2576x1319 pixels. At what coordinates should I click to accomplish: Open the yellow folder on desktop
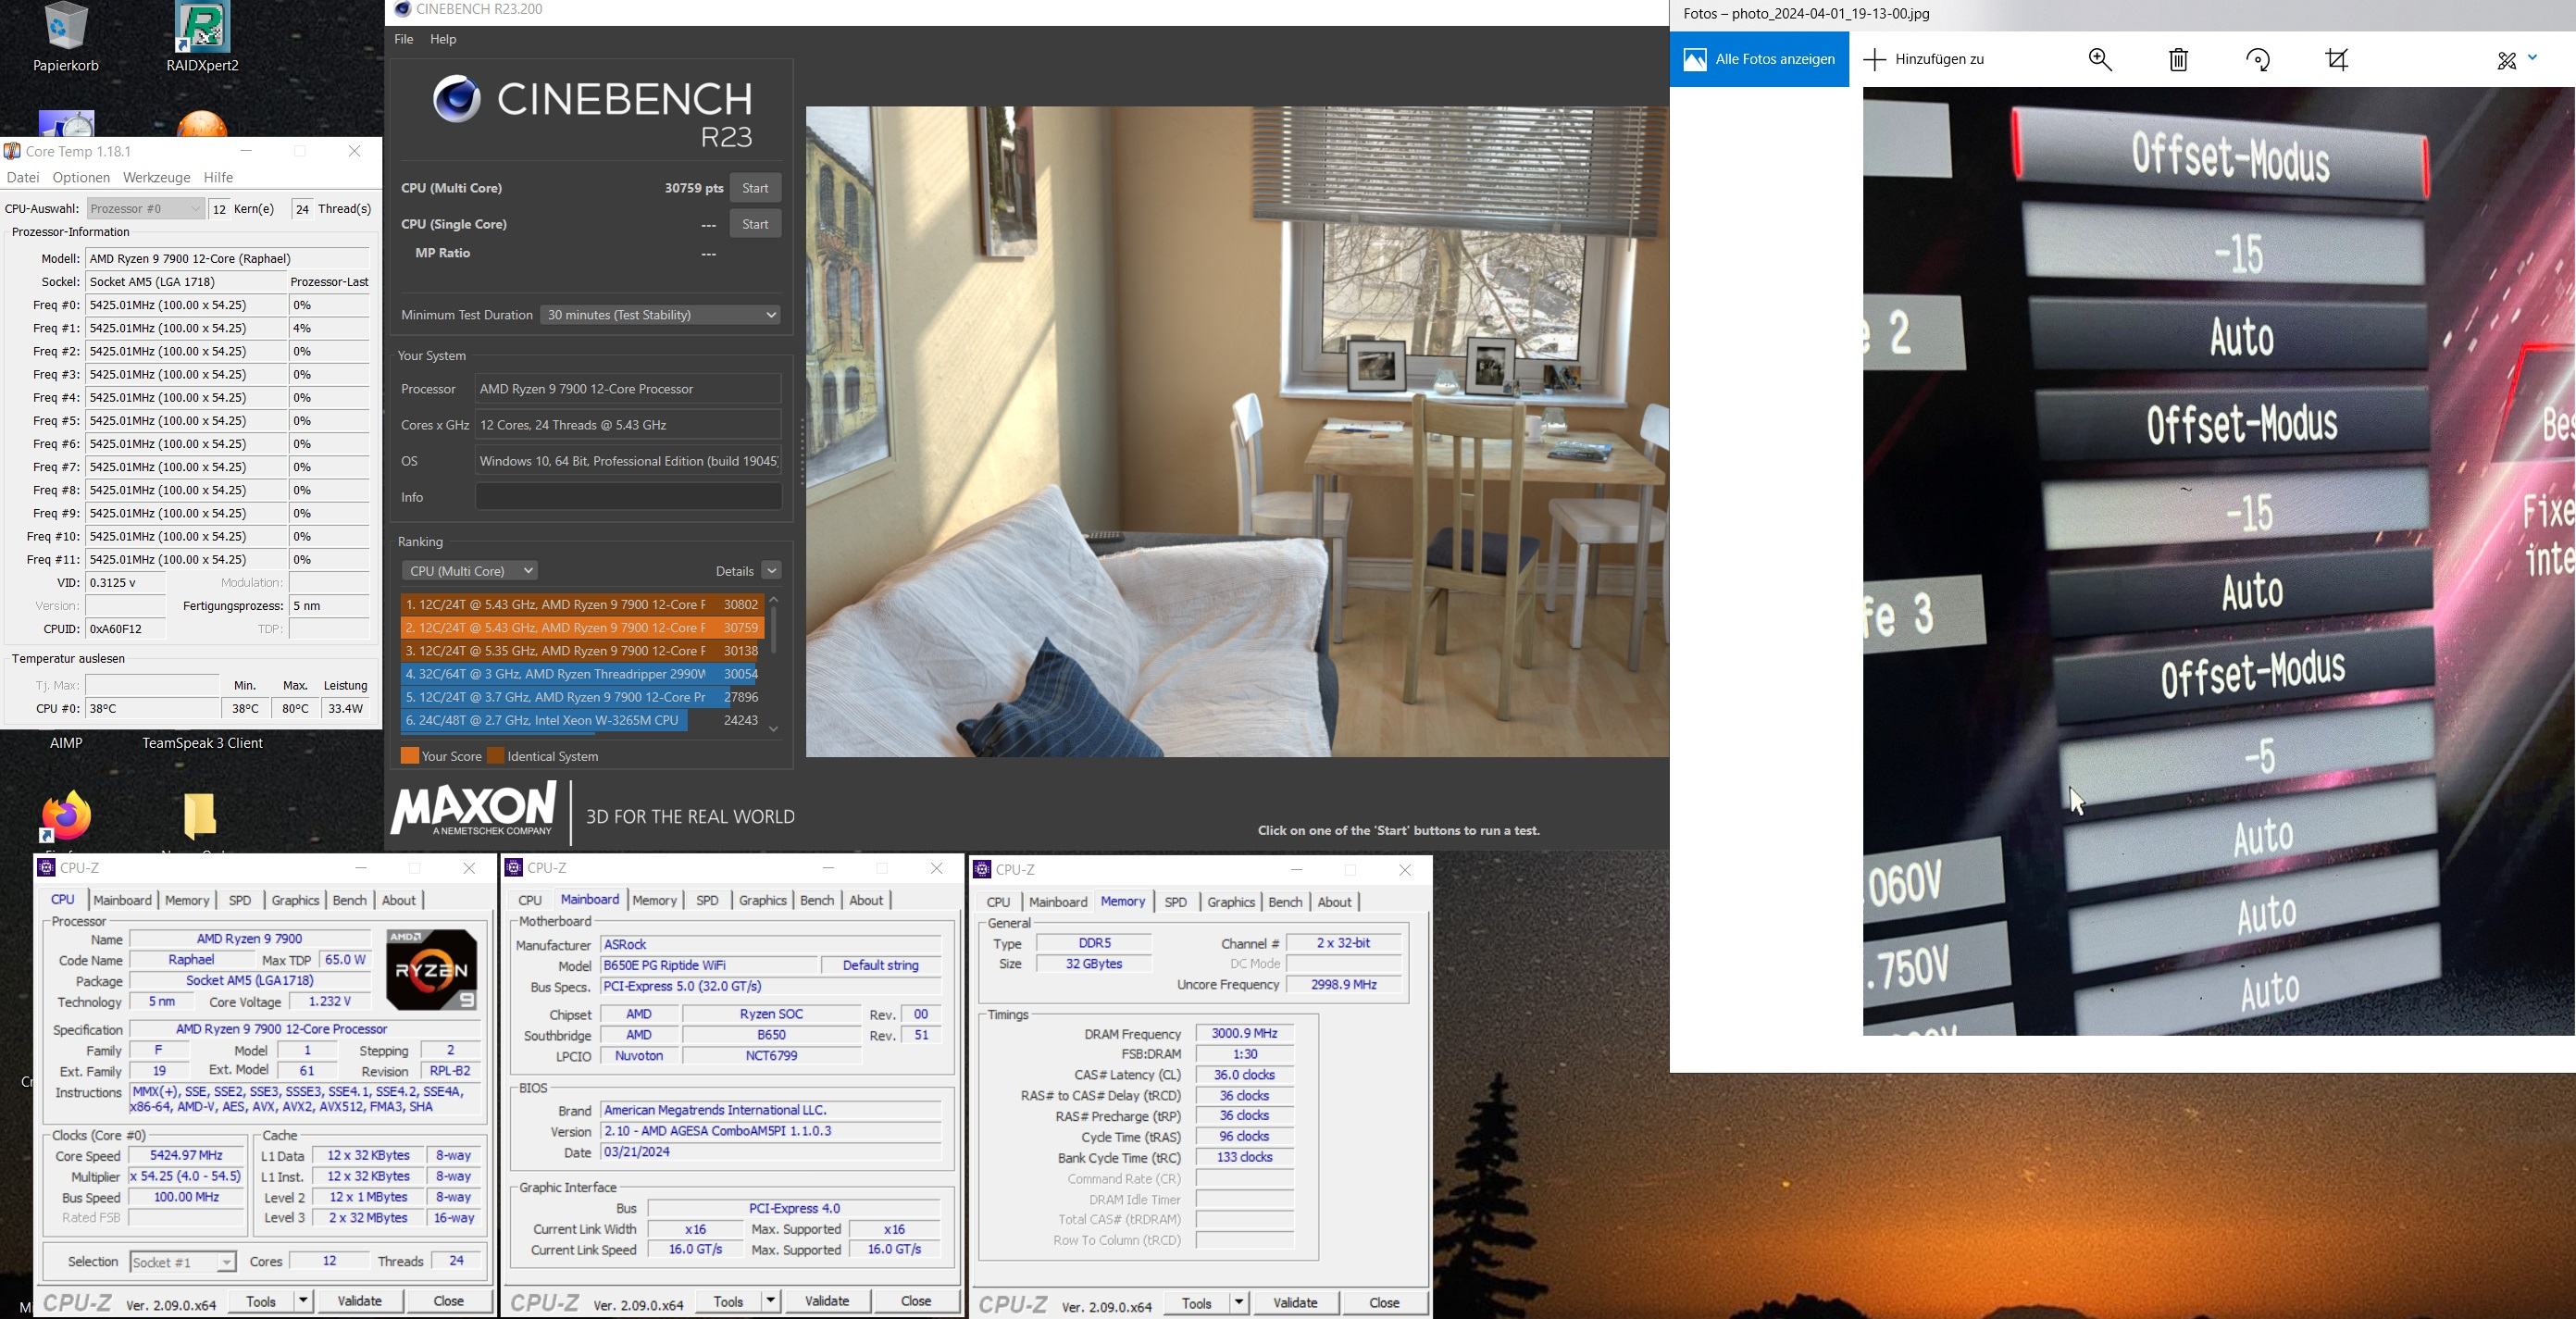[200, 815]
